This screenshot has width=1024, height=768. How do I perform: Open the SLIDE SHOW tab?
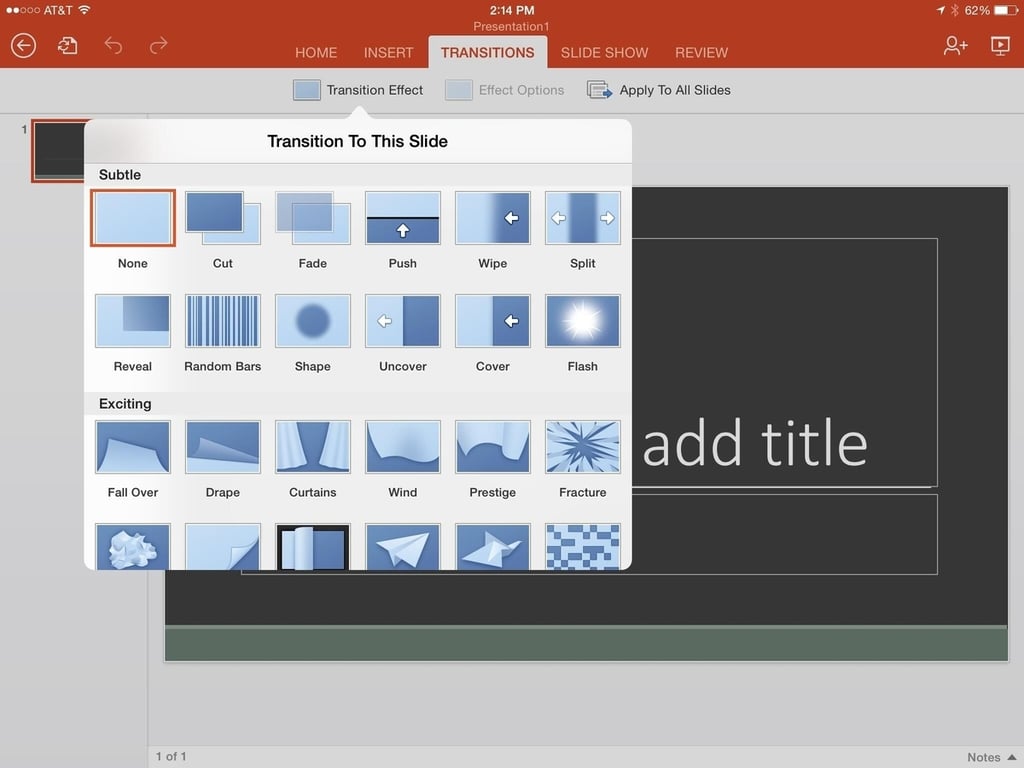click(x=604, y=53)
